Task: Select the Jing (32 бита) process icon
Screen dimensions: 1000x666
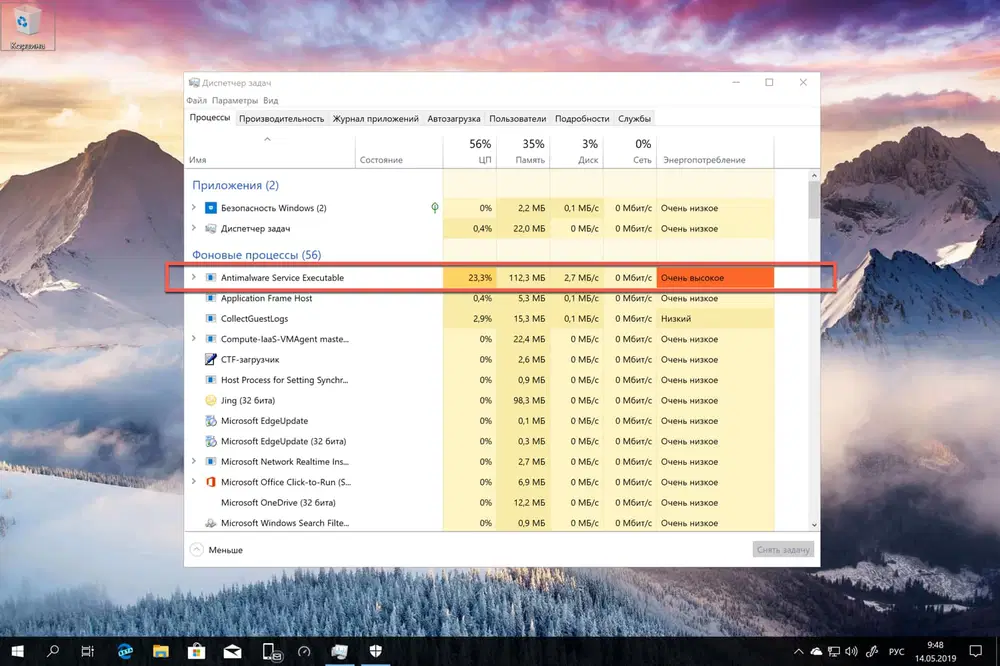Action: (x=210, y=400)
